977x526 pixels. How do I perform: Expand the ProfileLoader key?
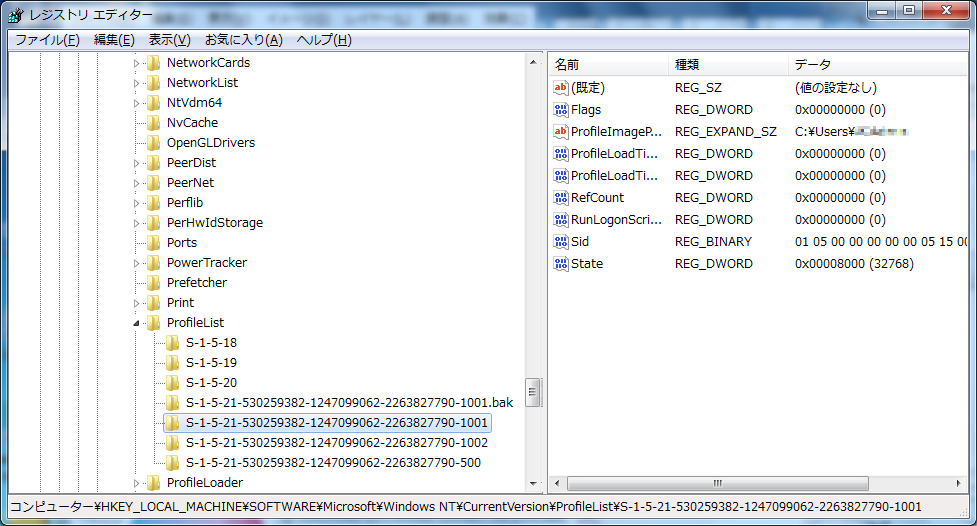click(x=136, y=482)
